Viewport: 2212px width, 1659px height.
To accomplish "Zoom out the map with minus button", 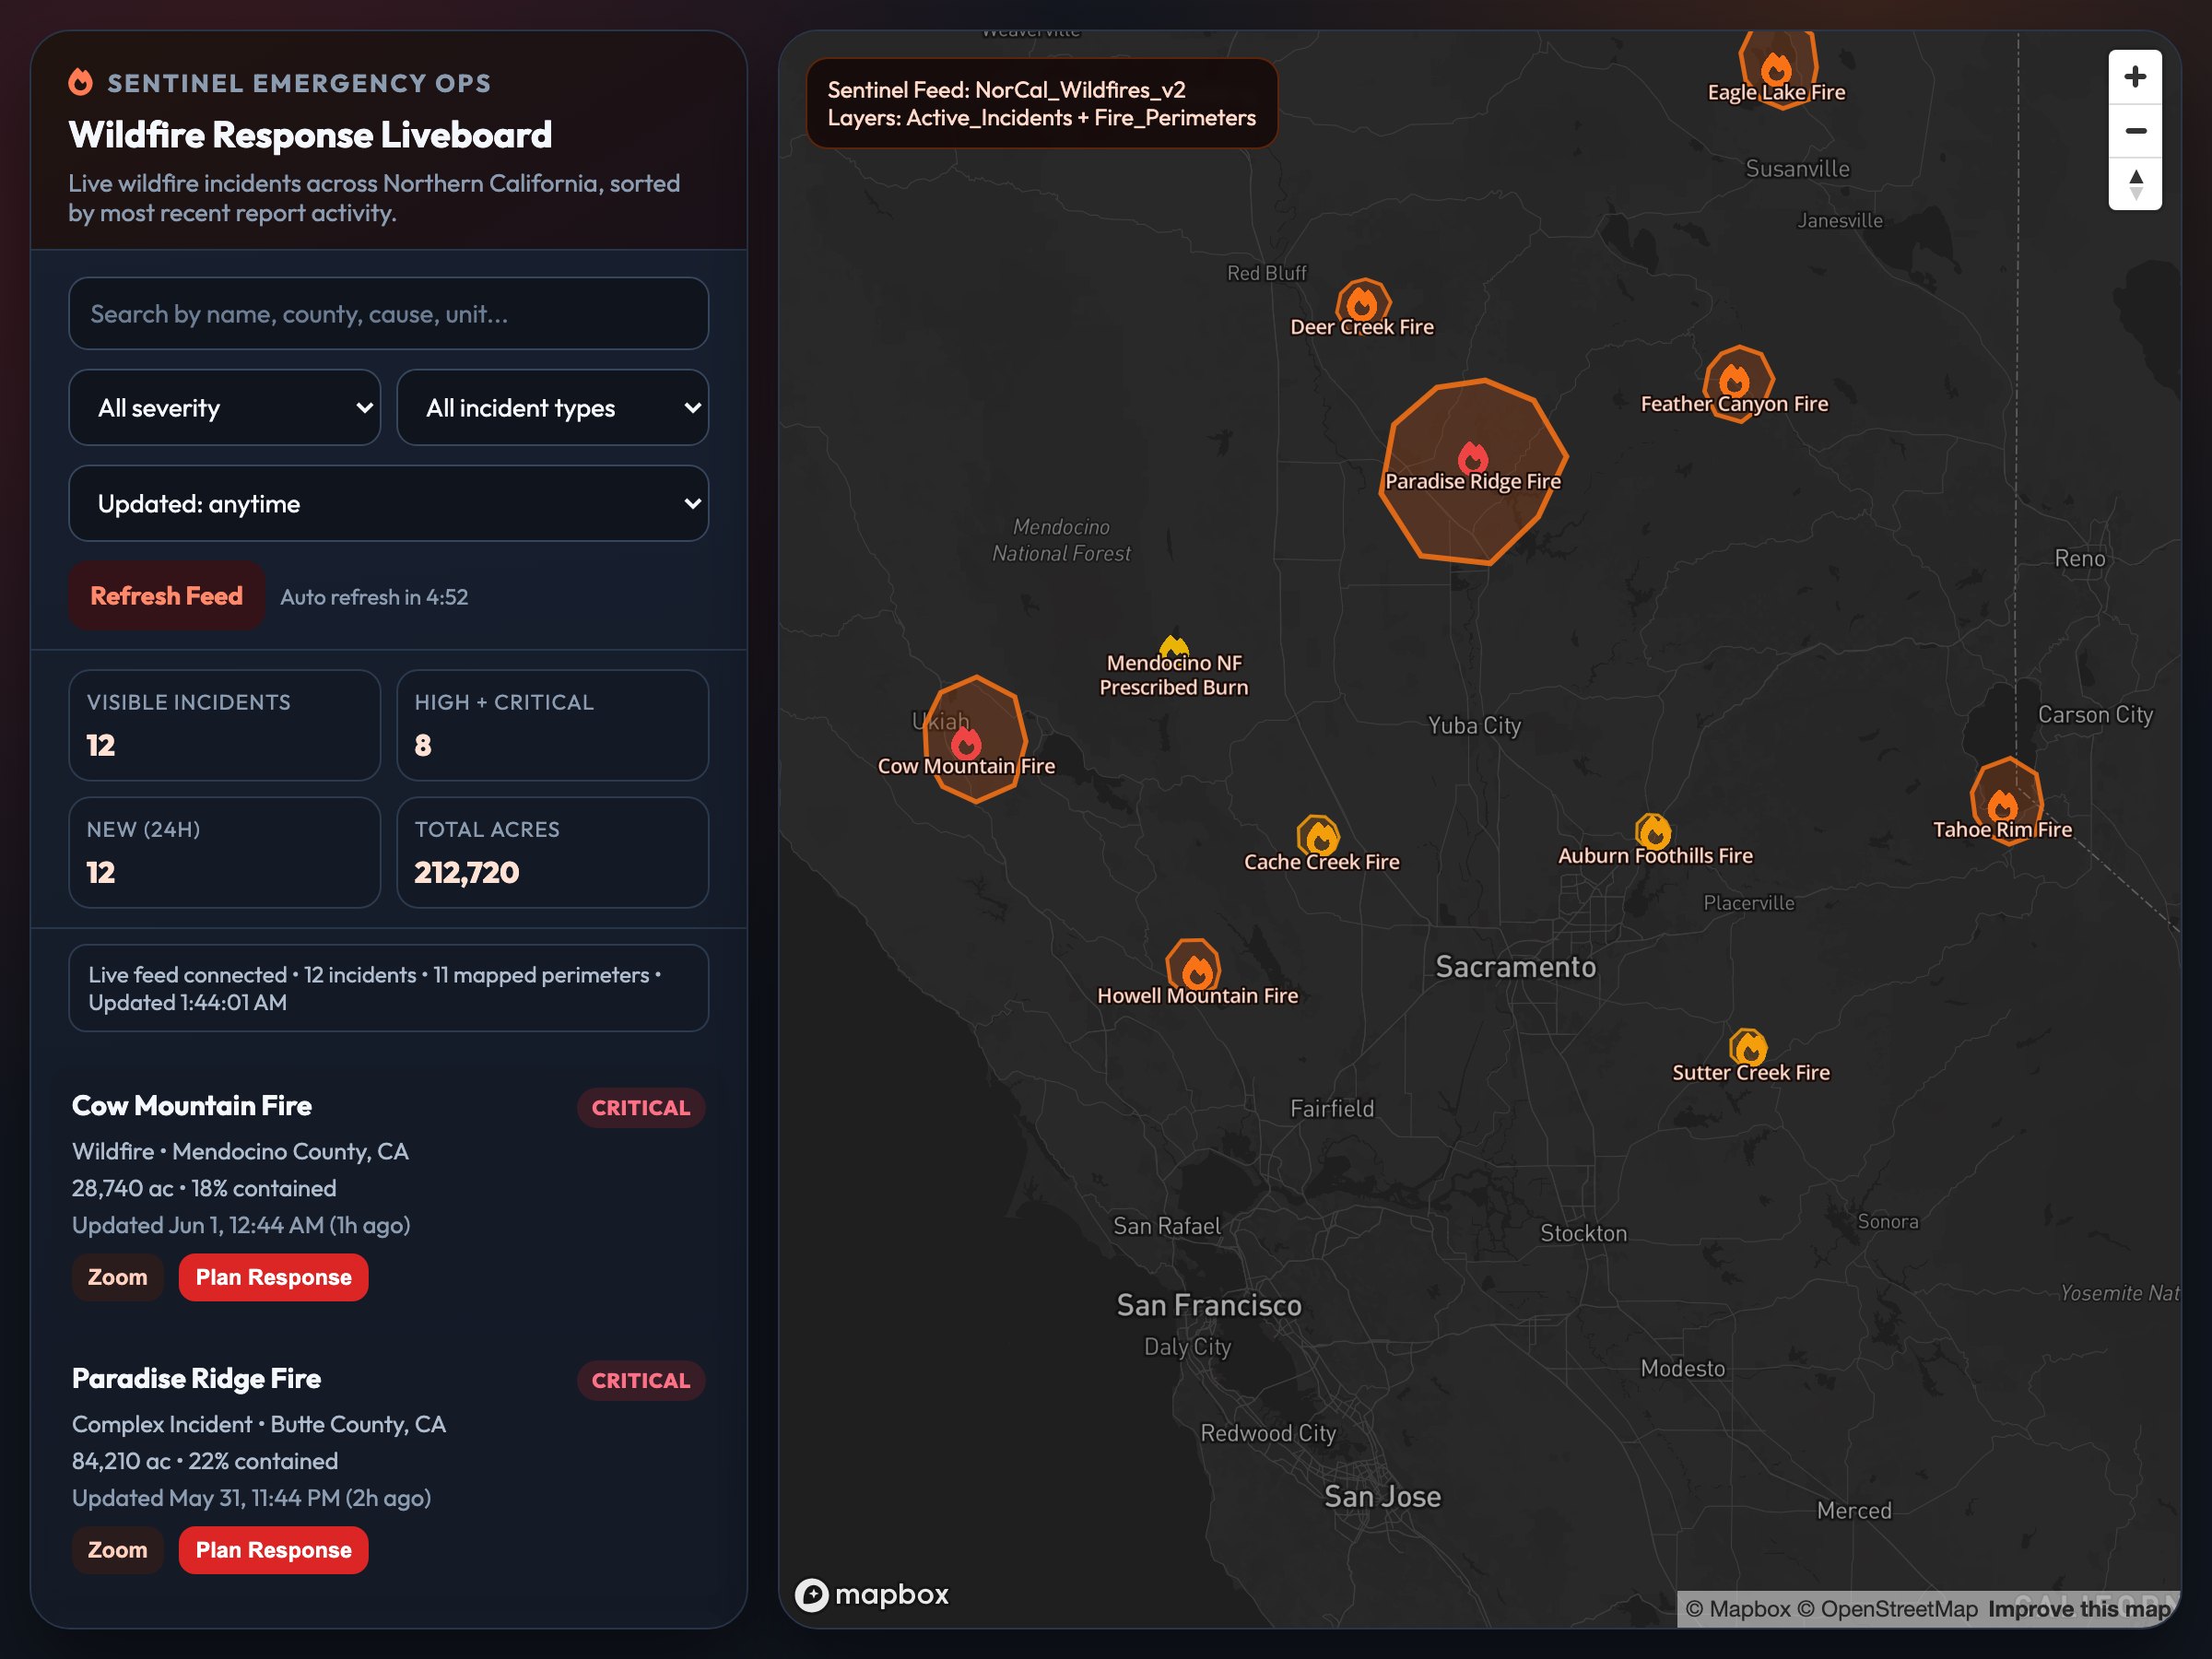I will (x=2135, y=131).
